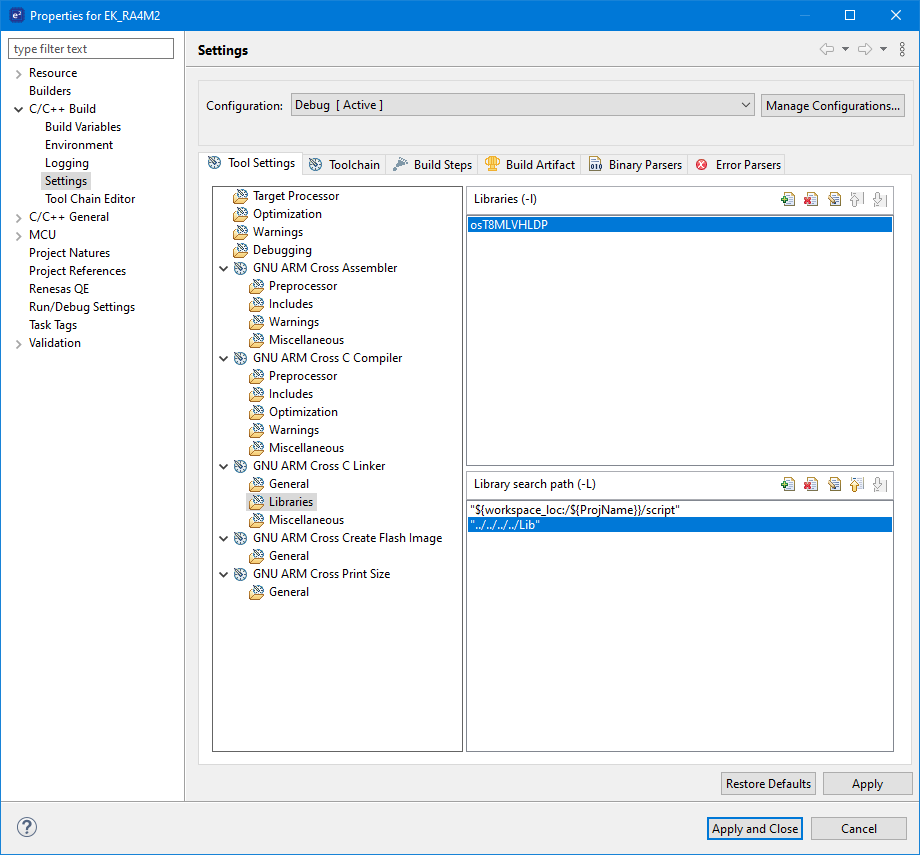The width and height of the screenshot is (920, 855).
Task: Click the type filter text field
Action: point(91,49)
